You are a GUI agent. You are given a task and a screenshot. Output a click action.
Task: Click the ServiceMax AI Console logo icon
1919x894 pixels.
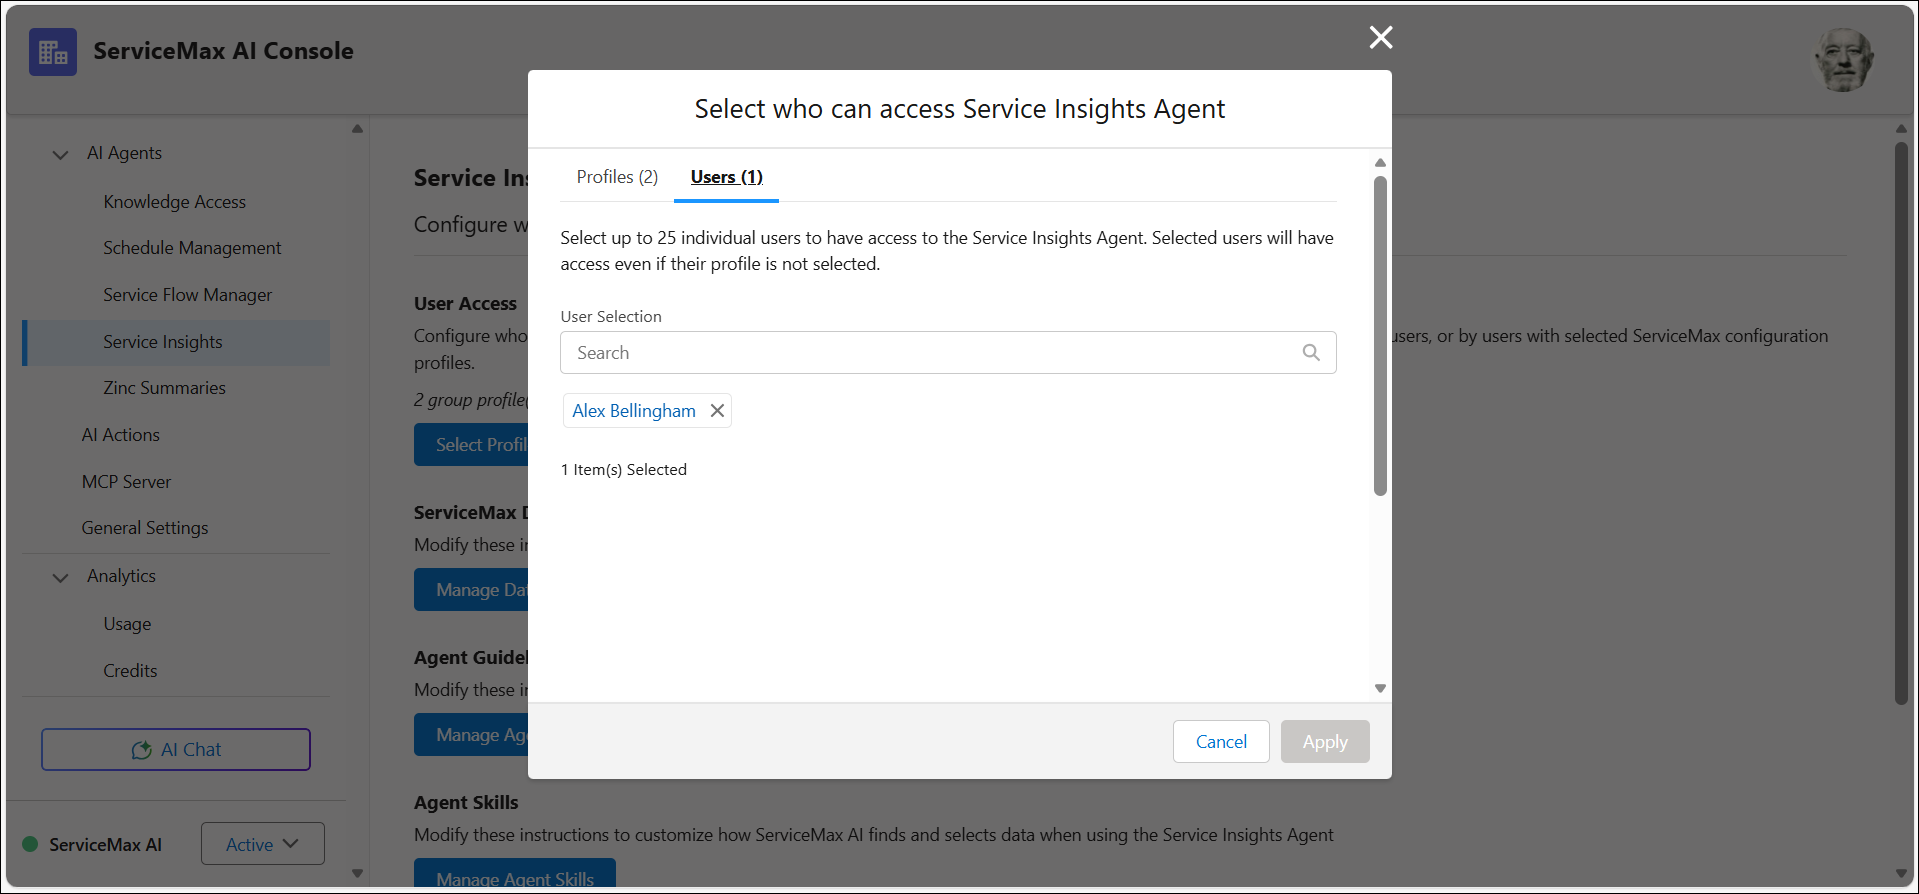pyautogui.click(x=53, y=52)
